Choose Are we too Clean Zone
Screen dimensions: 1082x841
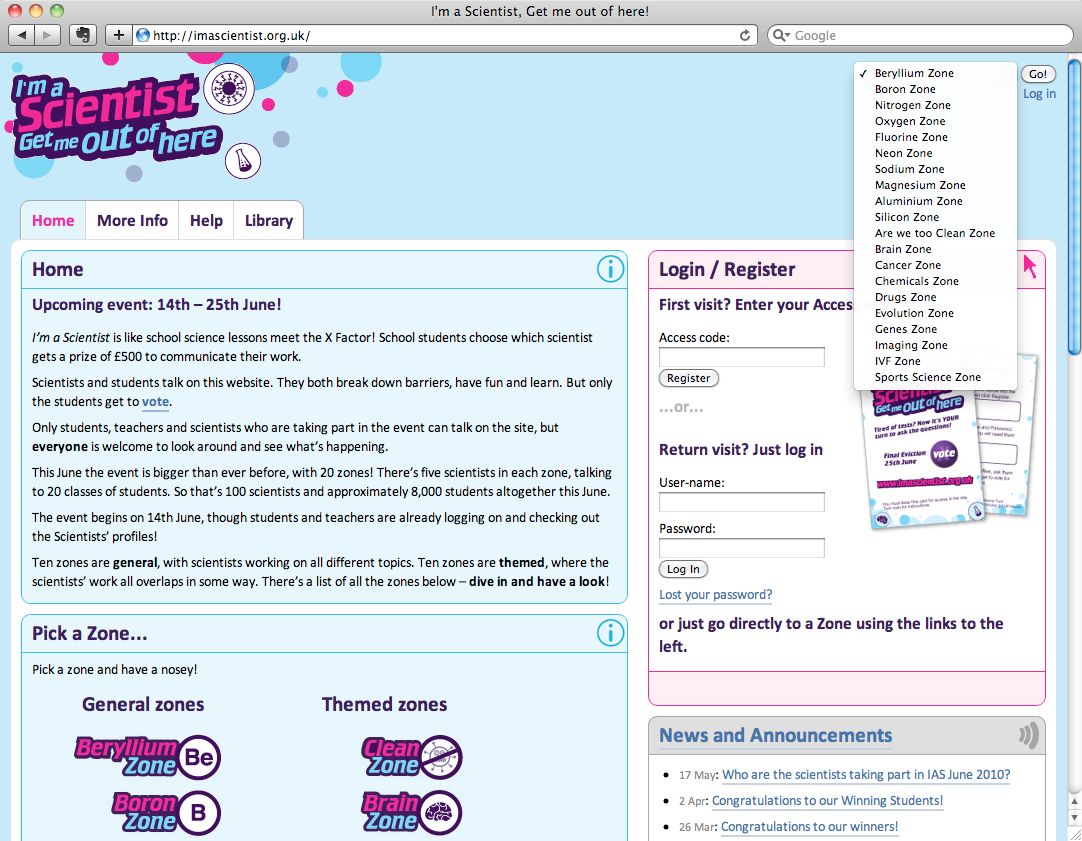pos(935,233)
